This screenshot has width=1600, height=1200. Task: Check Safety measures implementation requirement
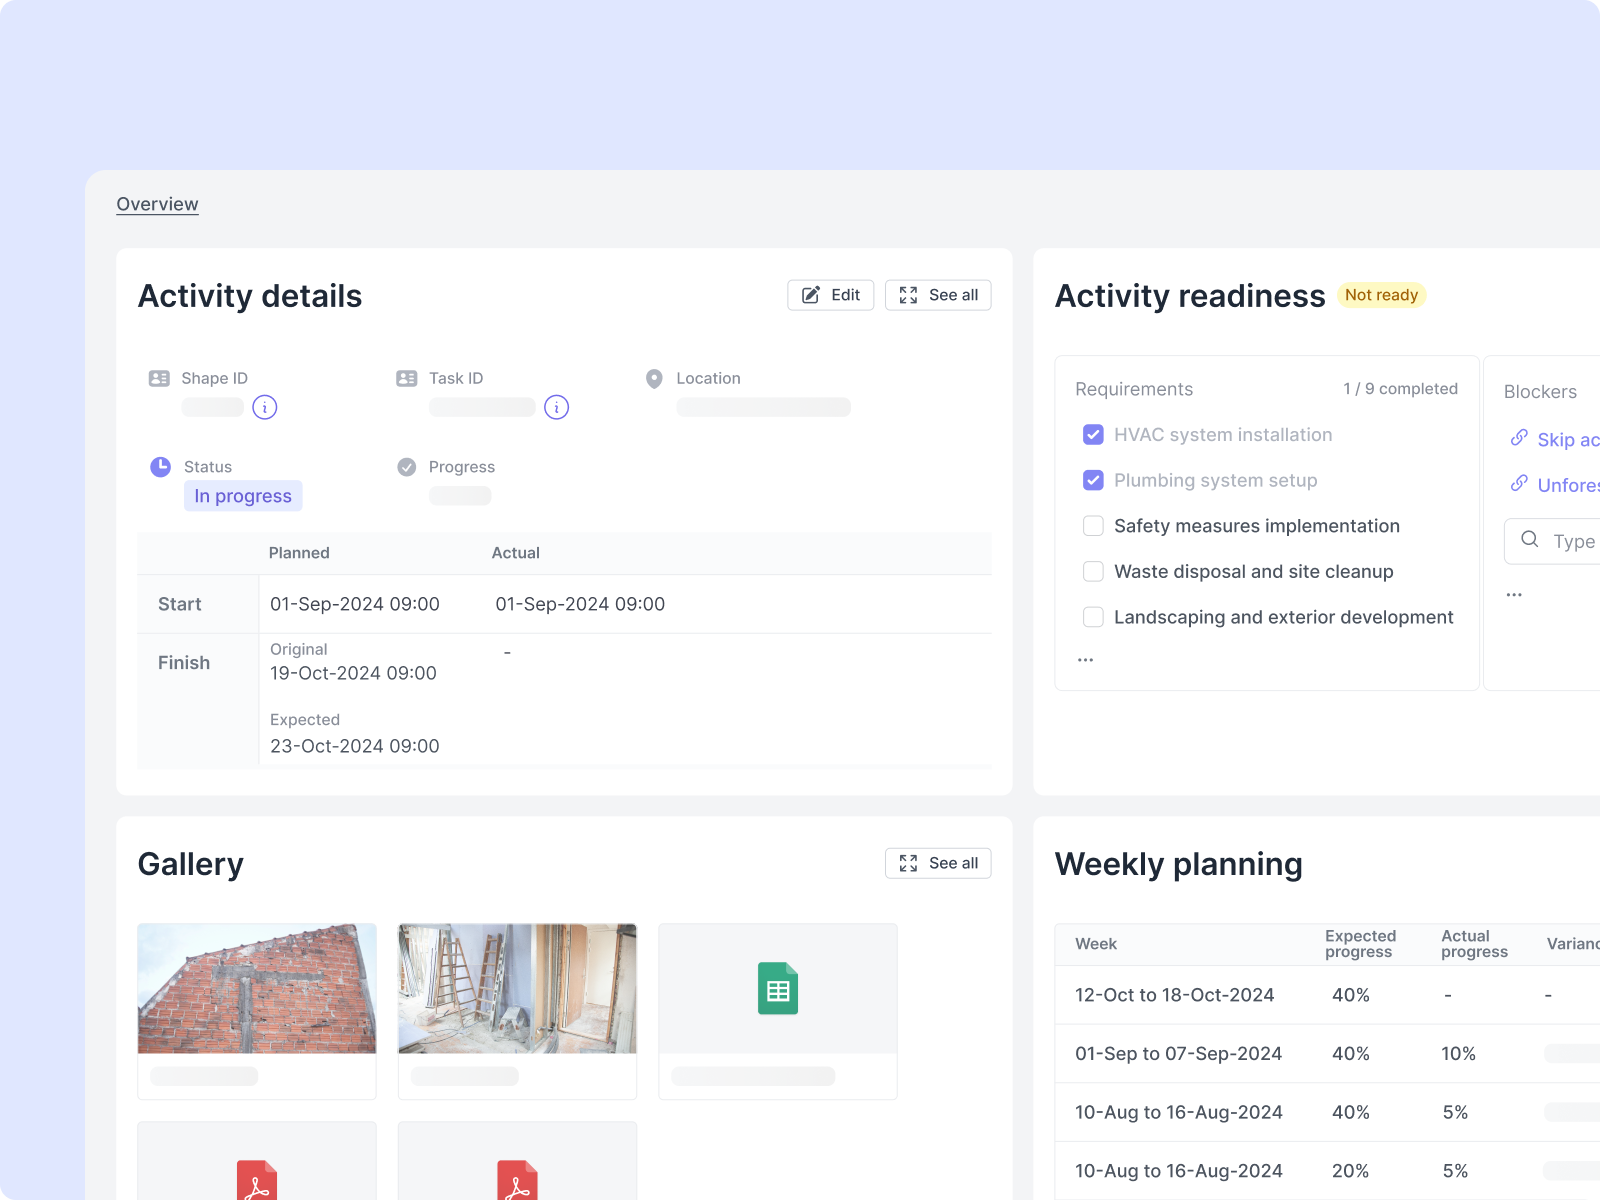click(1093, 526)
